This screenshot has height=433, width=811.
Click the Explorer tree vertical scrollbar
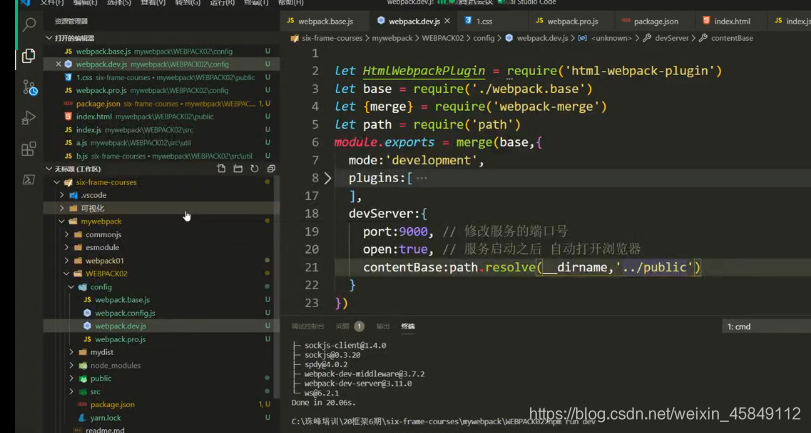(x=277, y=285)
